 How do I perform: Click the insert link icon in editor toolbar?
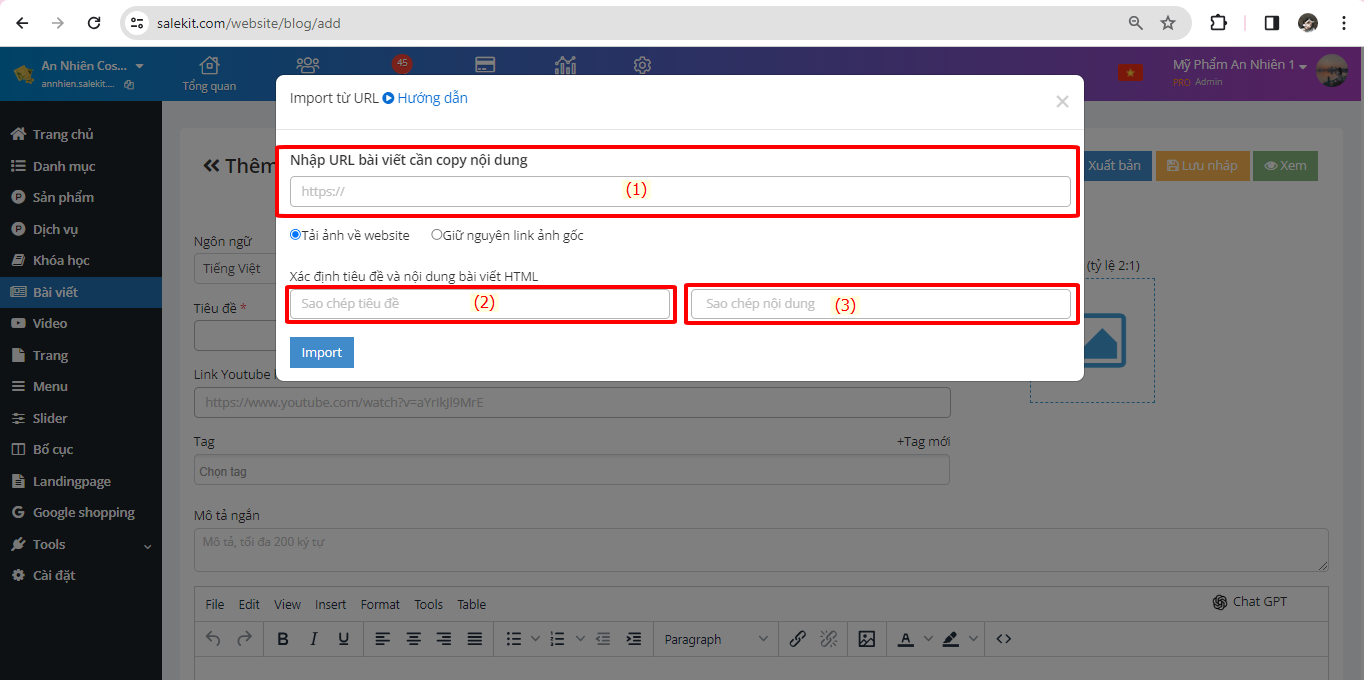tap(797, 639)
